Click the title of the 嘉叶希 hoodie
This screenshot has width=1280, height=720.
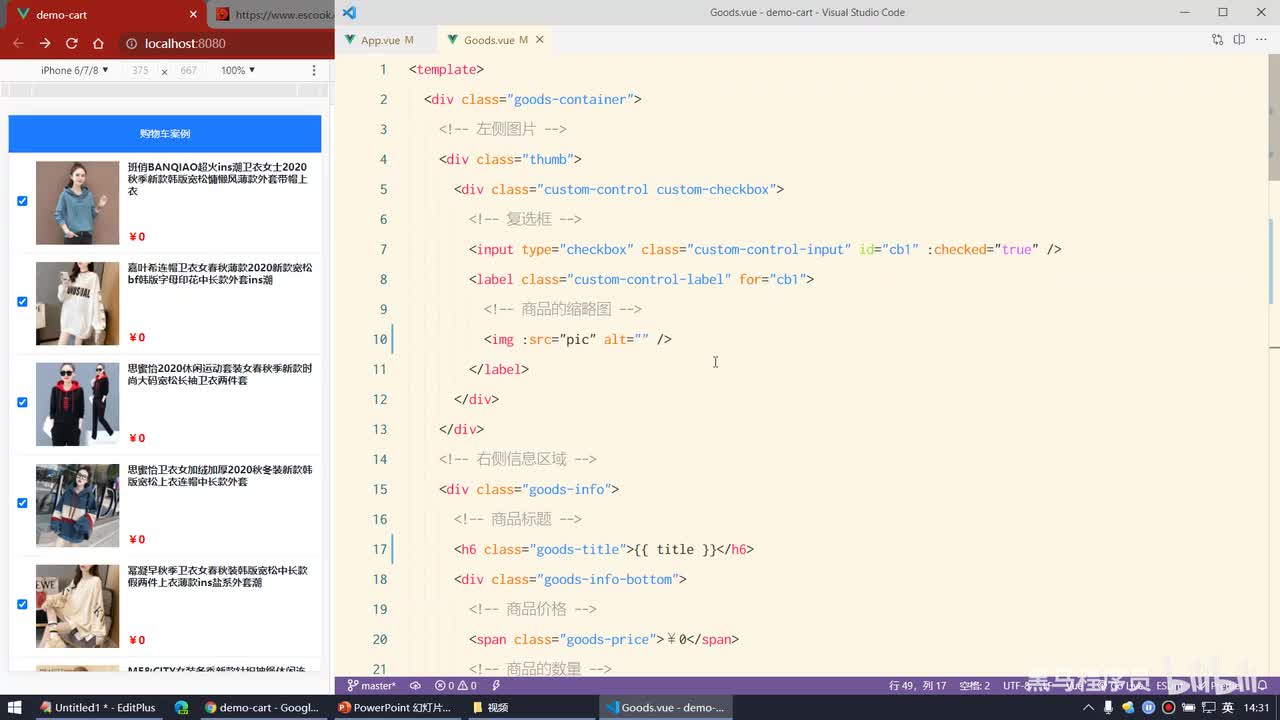coord(220,274)
